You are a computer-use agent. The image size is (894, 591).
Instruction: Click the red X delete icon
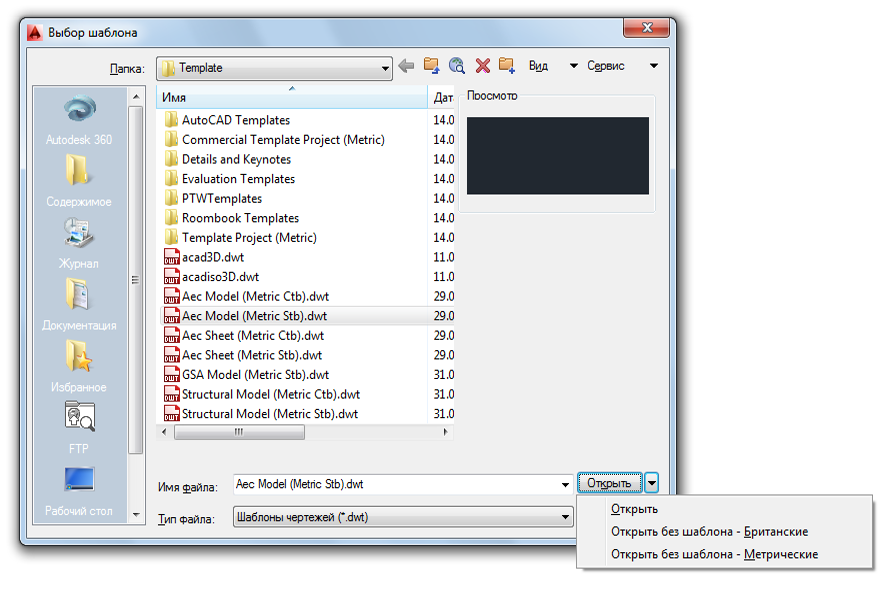tap(482, 66)
